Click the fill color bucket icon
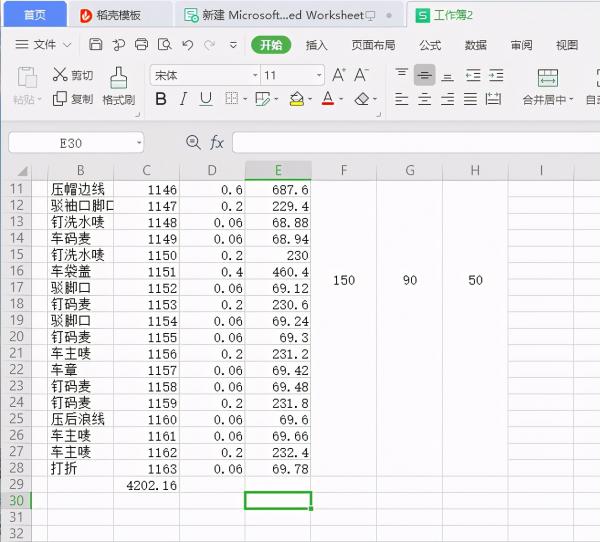The height and width of the screenshot is (542, 600). 297,99
